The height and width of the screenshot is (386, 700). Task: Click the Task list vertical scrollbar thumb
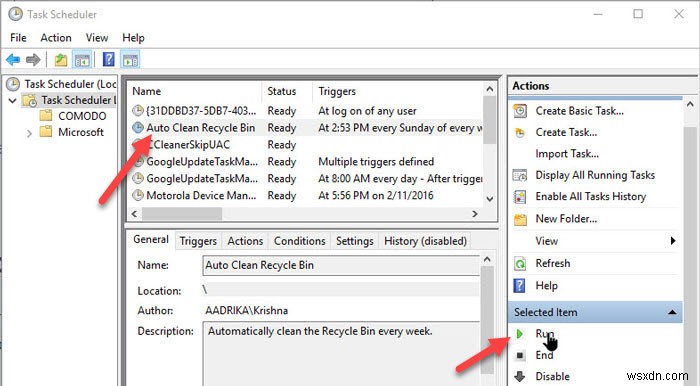(x=489, y=120)
